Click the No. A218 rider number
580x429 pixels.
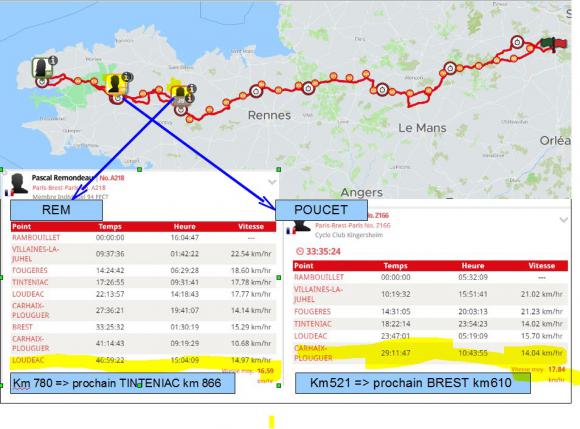pyautogui.click(x=112, y=178)
